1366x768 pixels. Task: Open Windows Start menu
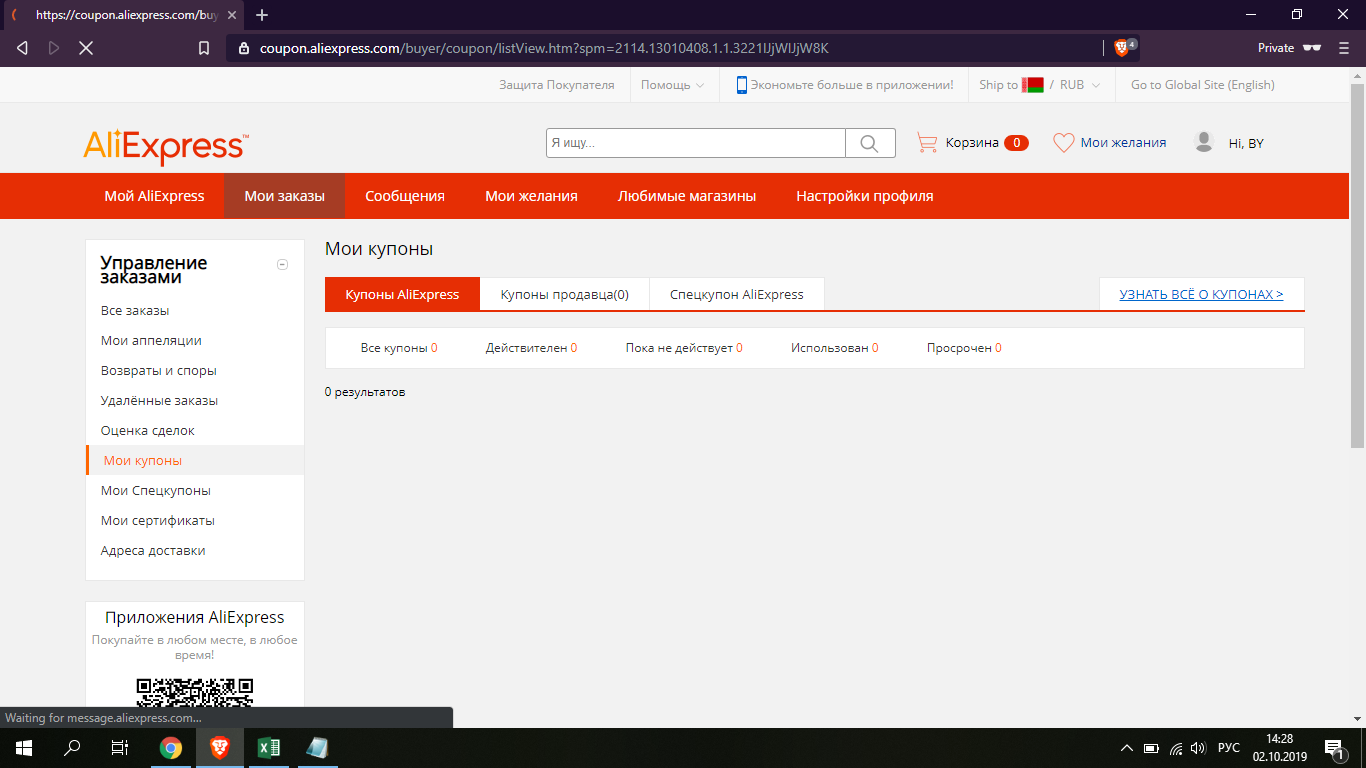click(x=23, y=747)
